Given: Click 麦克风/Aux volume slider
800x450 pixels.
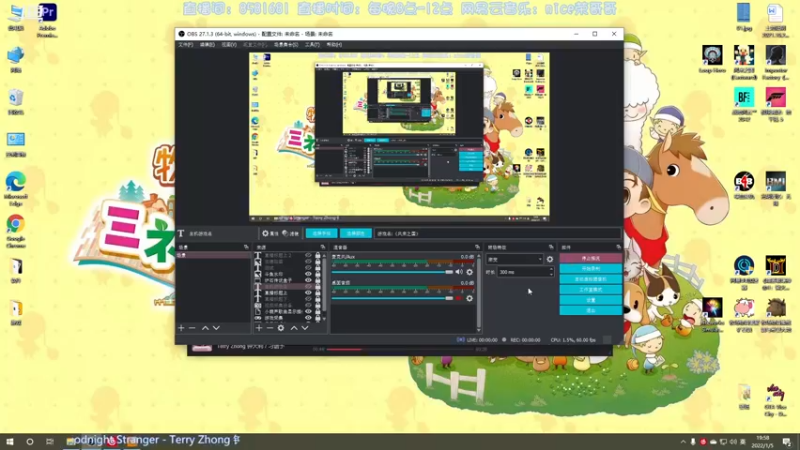Looking at the screenshot, I should point(392,272).
